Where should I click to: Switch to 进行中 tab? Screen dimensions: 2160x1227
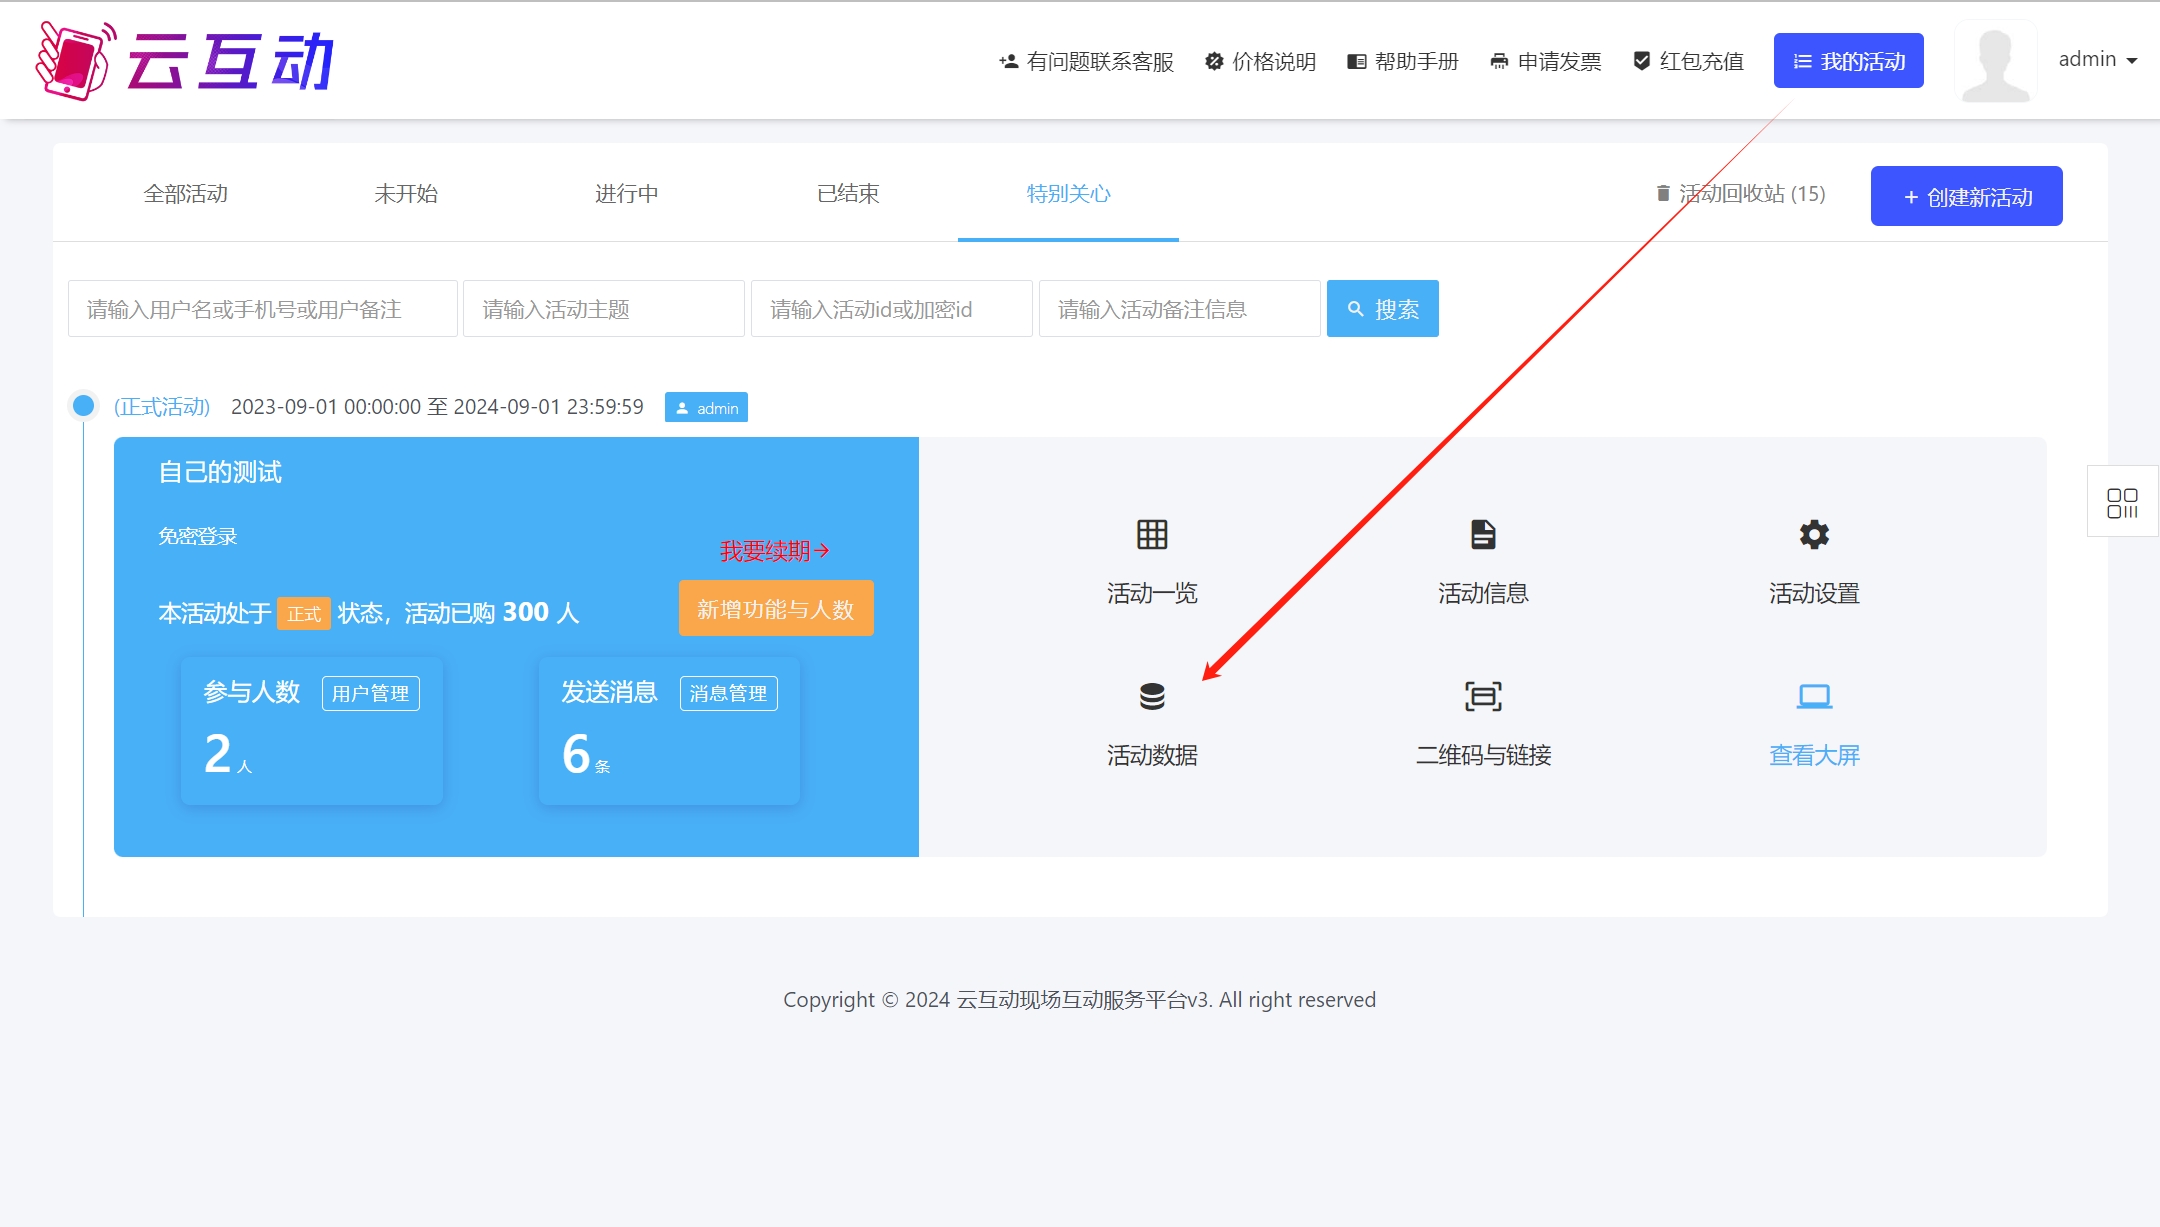point(627,193)
